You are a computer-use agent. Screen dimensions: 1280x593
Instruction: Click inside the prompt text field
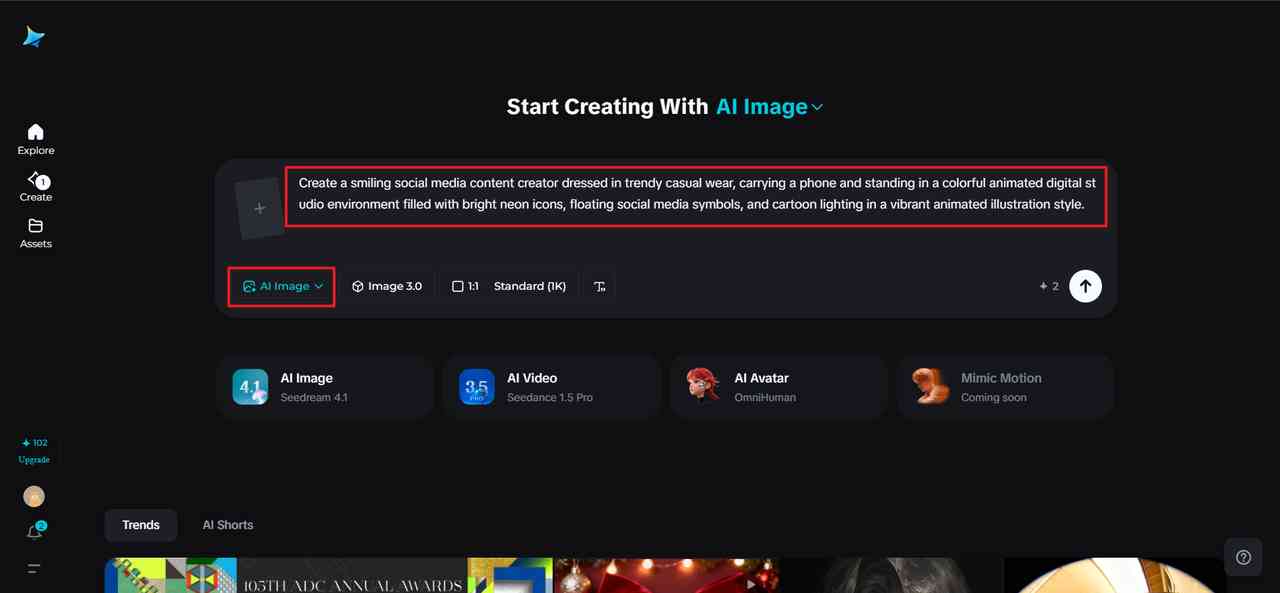click(x=697, y=194)
